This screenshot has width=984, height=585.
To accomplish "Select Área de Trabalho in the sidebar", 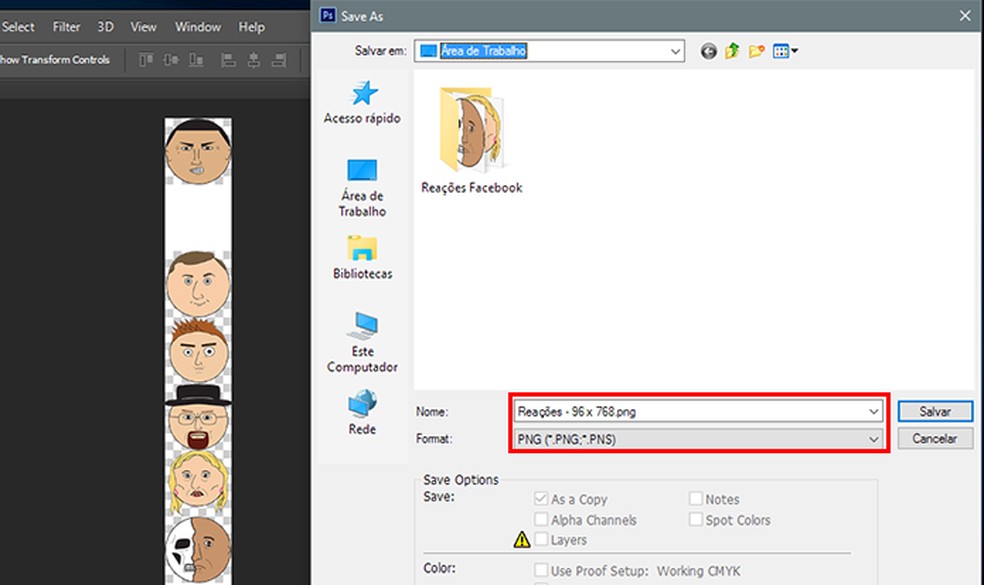I will coord(362,188).
